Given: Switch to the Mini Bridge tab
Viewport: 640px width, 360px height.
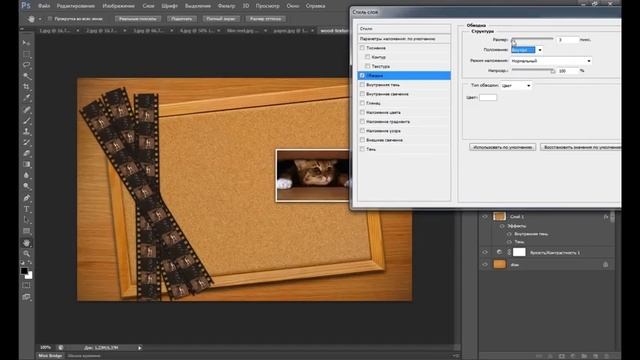Looking at the screenshot, I should (x=50, y=356).
